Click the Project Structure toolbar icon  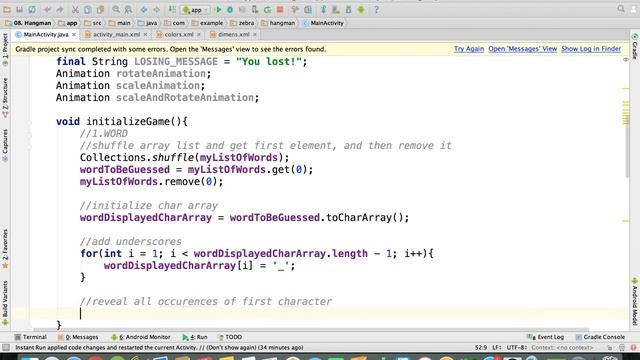point(308,9)
